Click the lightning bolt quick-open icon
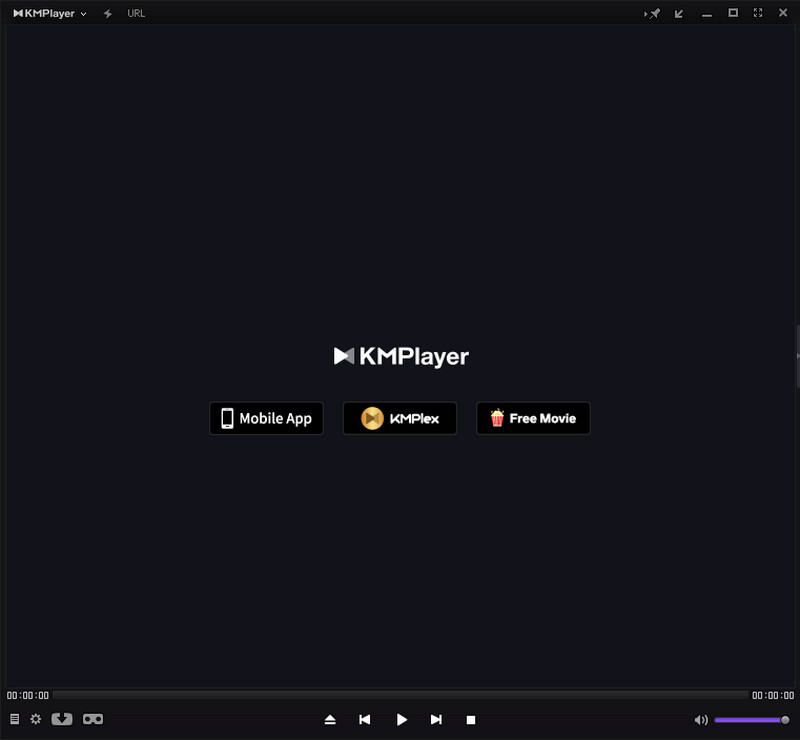 pos(108,14)
